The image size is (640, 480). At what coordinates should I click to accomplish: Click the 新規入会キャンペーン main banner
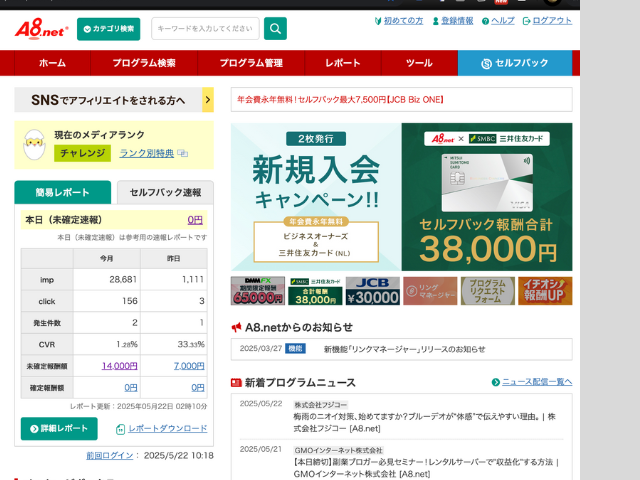(x=402, y=197)
